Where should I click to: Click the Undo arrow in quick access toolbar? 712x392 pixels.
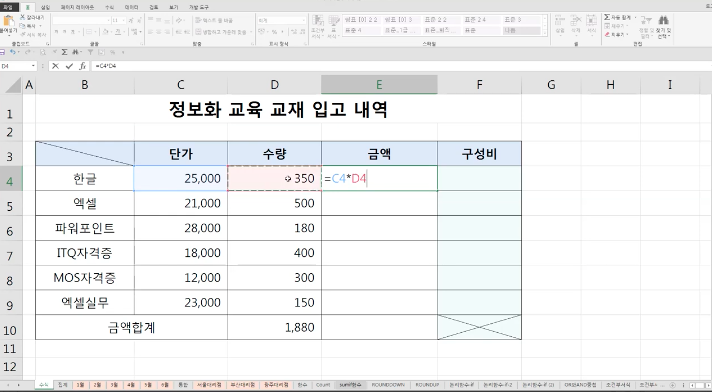pos(13,52)
